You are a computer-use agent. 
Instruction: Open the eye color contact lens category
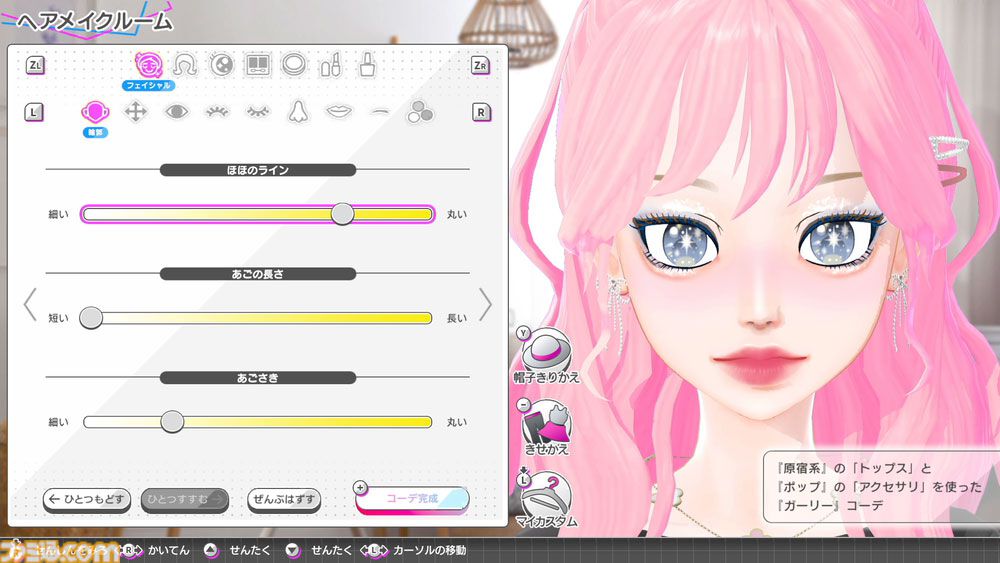(221, 64)
